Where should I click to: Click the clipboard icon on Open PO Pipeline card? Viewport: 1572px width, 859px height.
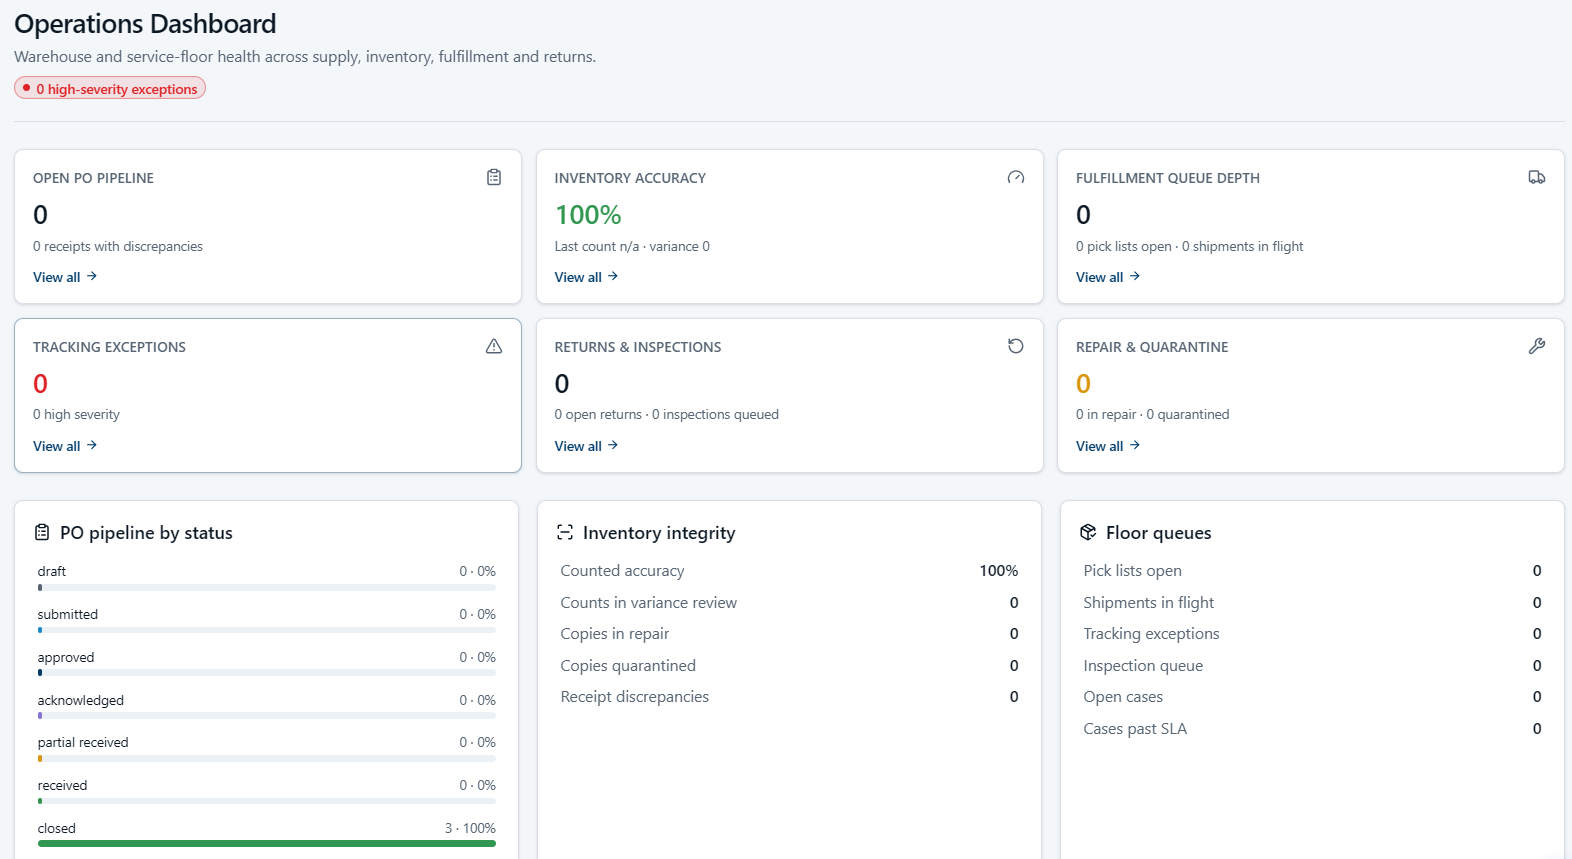(x=494, y=177)
